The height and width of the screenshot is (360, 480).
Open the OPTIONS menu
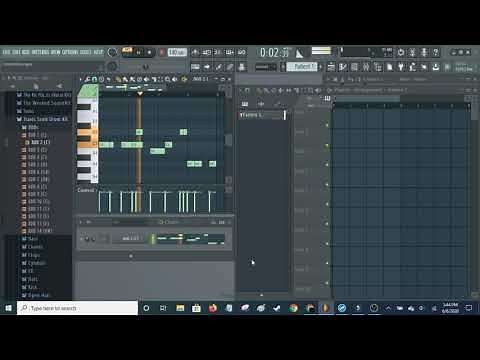click(x=70, y=52)
